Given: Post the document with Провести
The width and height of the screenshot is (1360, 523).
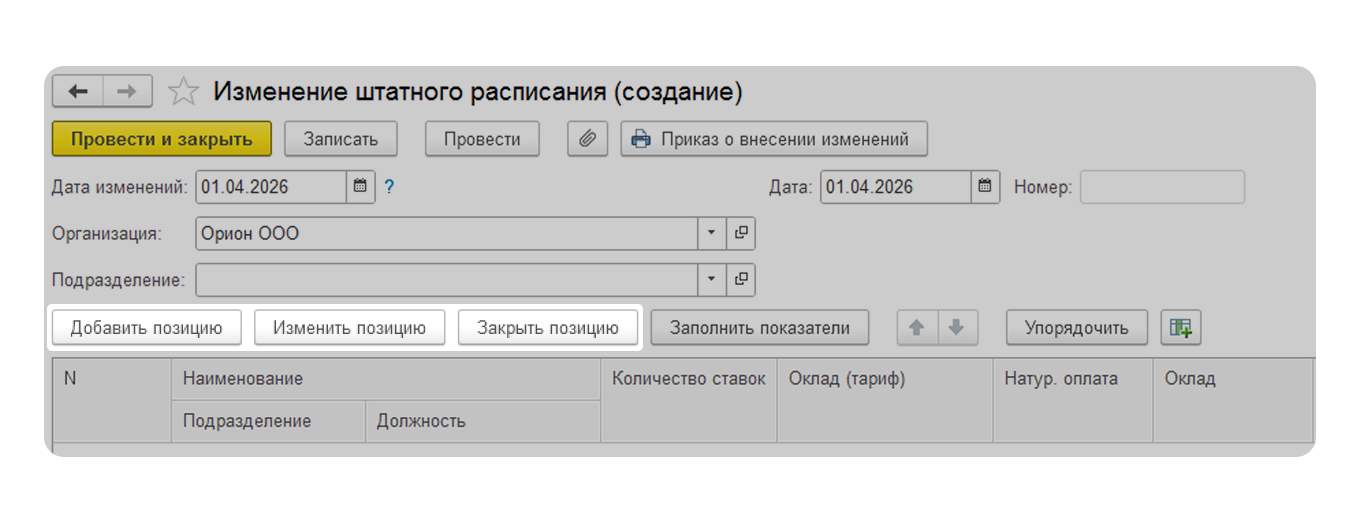Looking at the screenshot, I should (482, 139).
